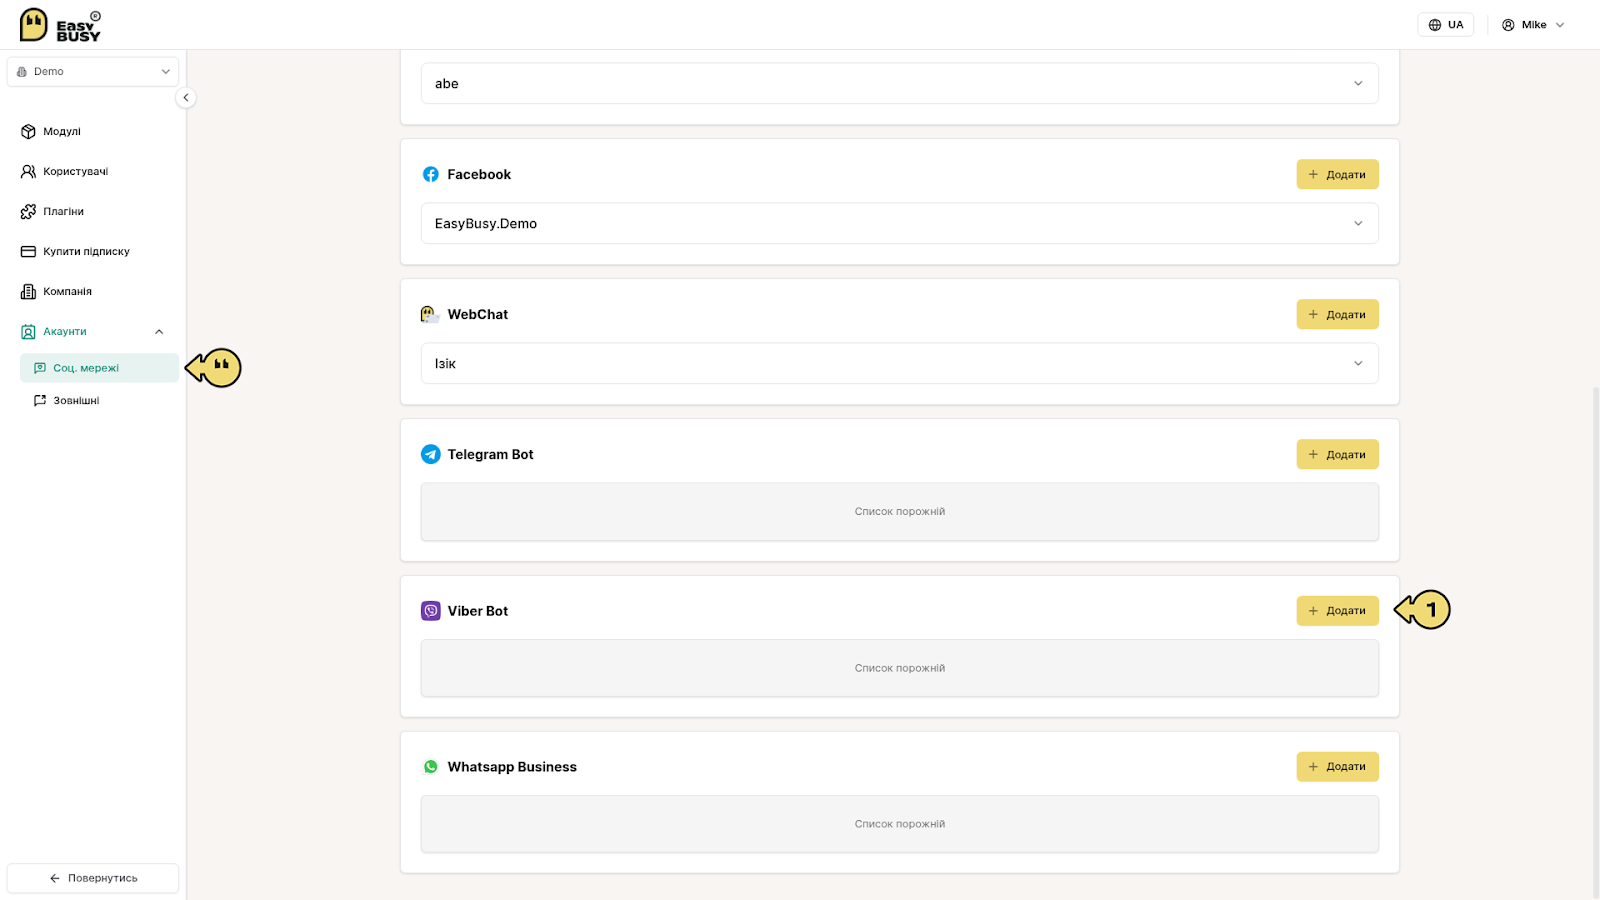Image resolution: width=1600 pixels, height=900 pixels.
Task: Open the Модулі cube icon
Action: (x=28, y=131)
